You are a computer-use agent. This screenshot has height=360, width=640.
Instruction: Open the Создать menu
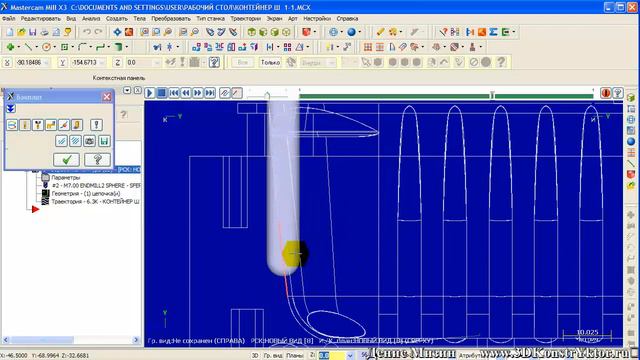pyautogui.click(x=117, y=19)
